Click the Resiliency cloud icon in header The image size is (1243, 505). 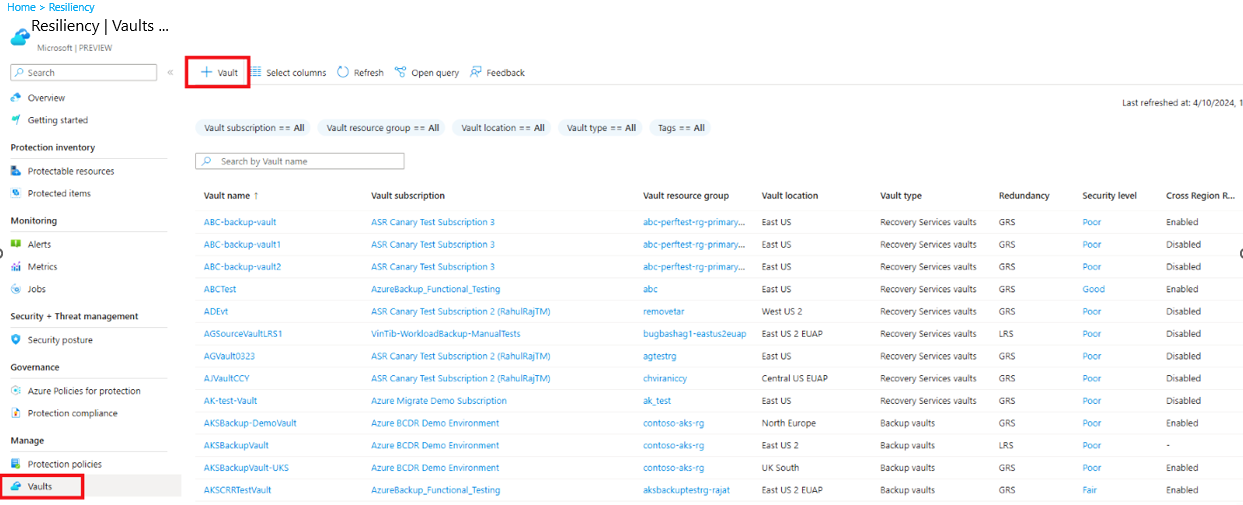click(x=20, y=37)
